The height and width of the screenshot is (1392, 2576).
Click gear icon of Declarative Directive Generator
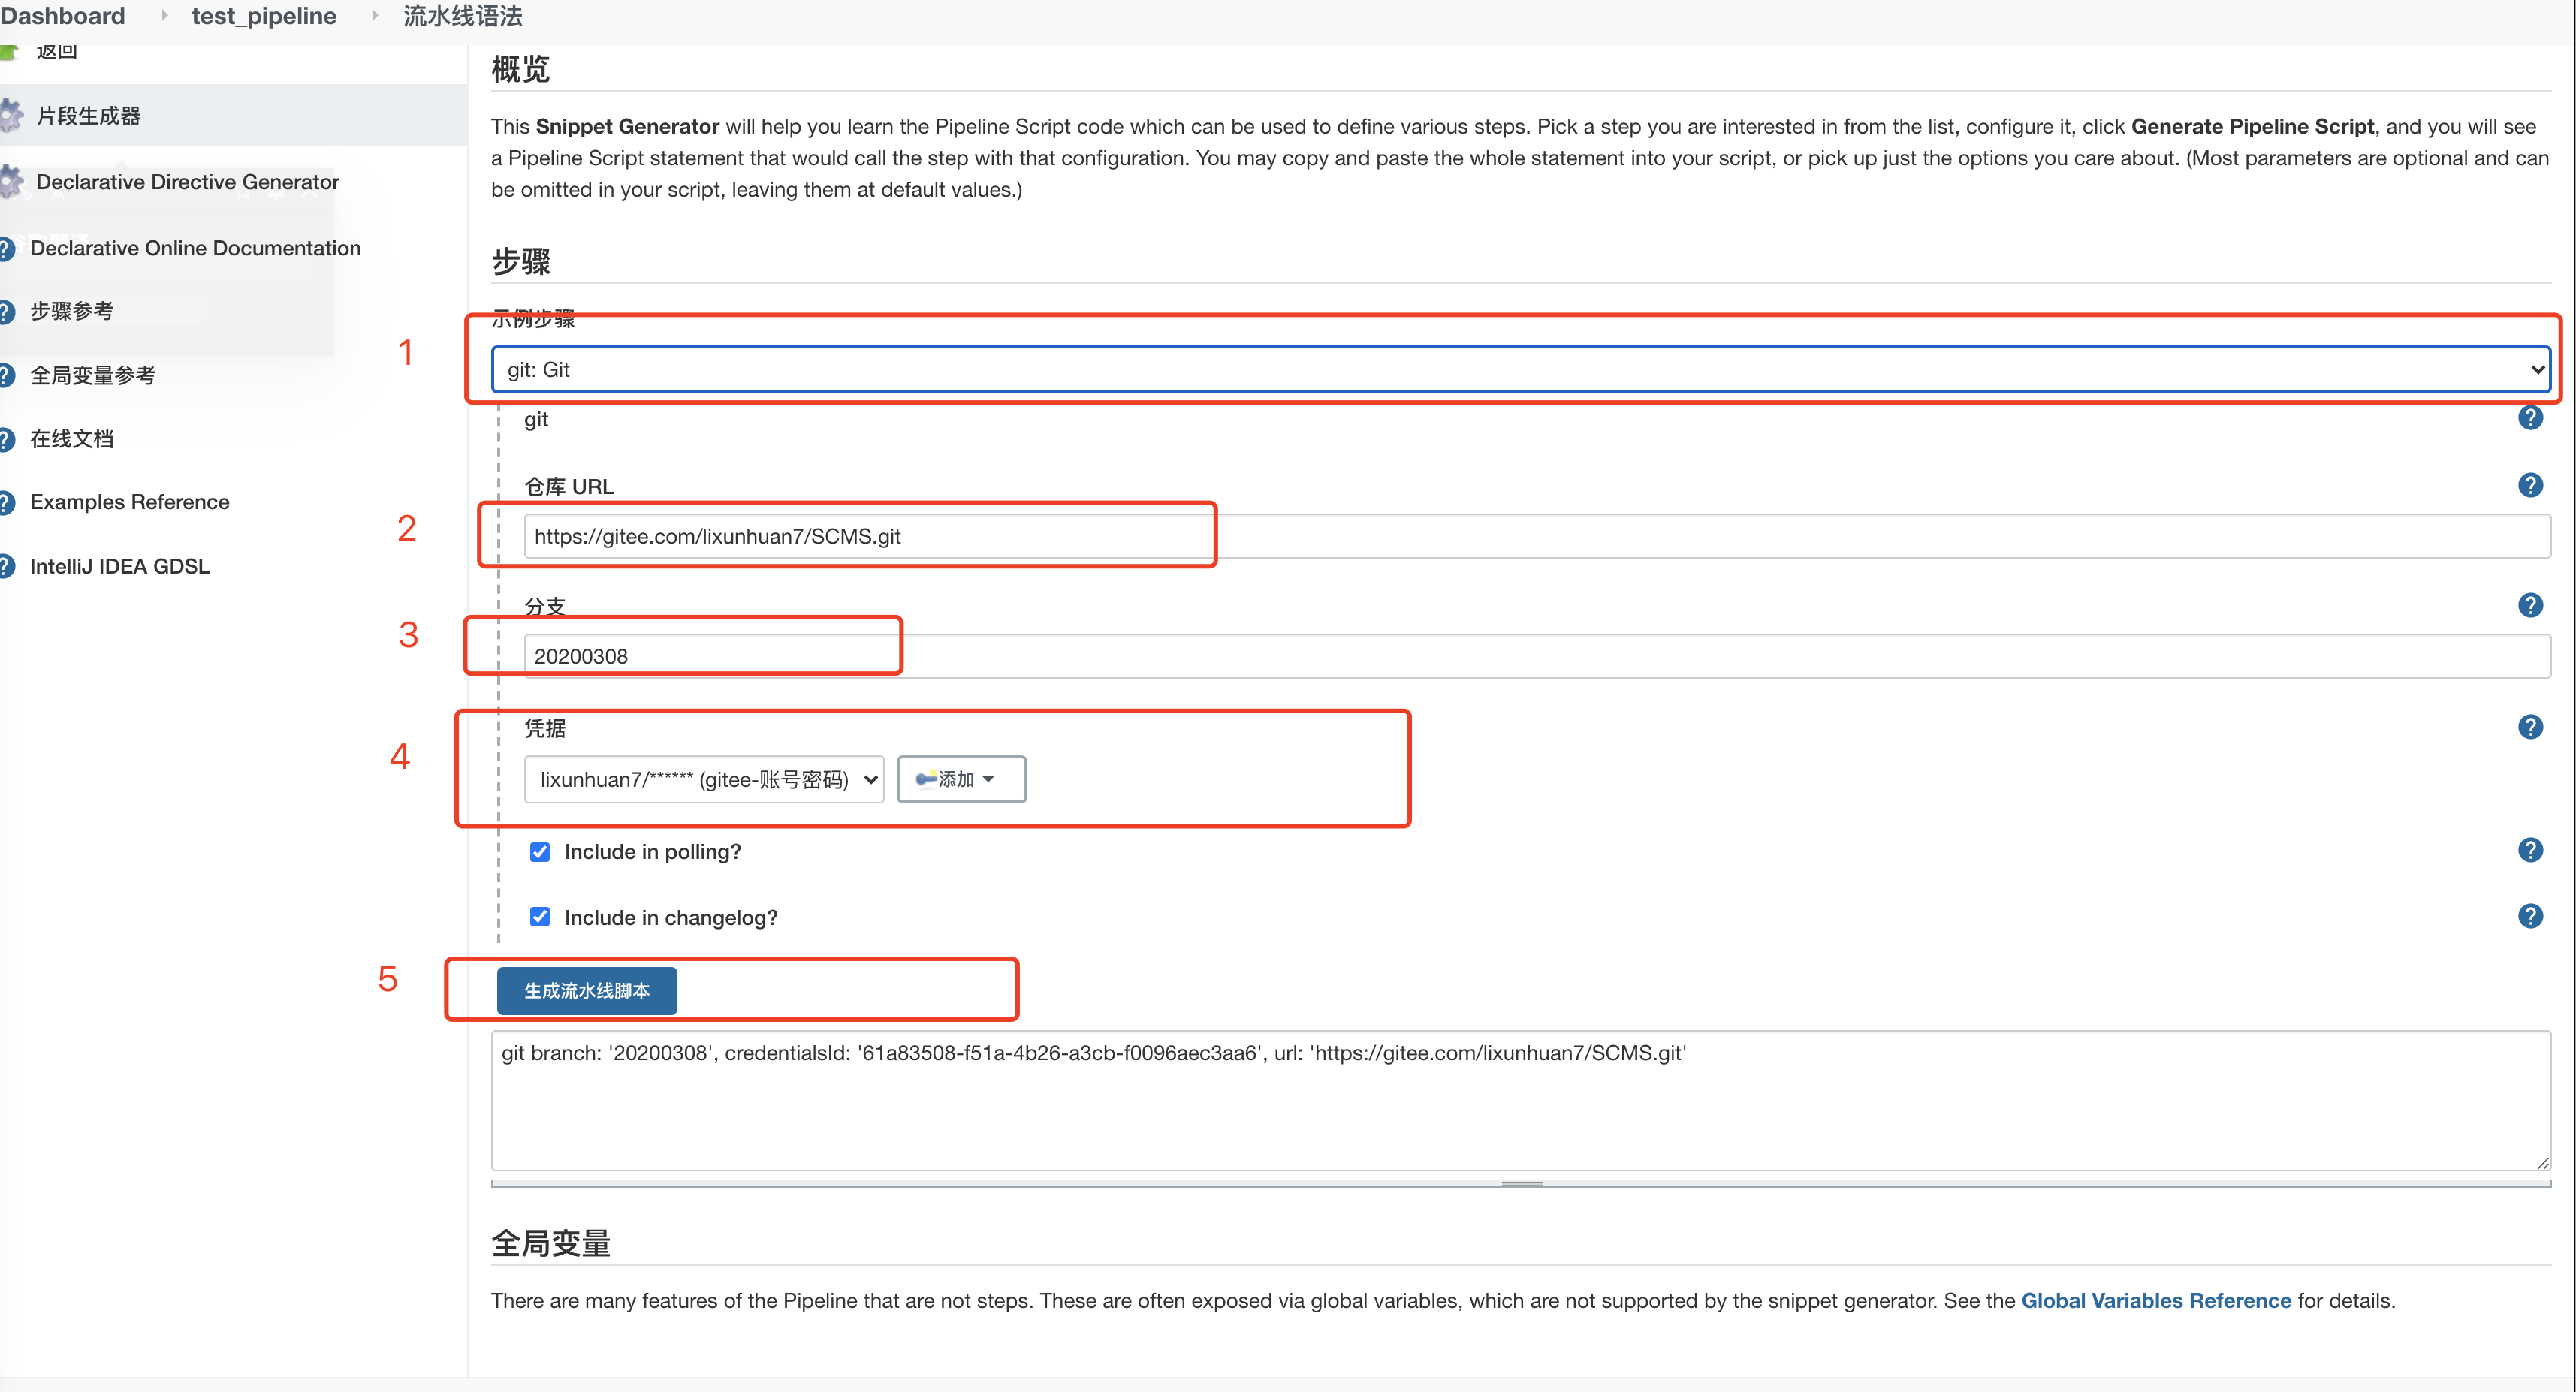(10, 182)
